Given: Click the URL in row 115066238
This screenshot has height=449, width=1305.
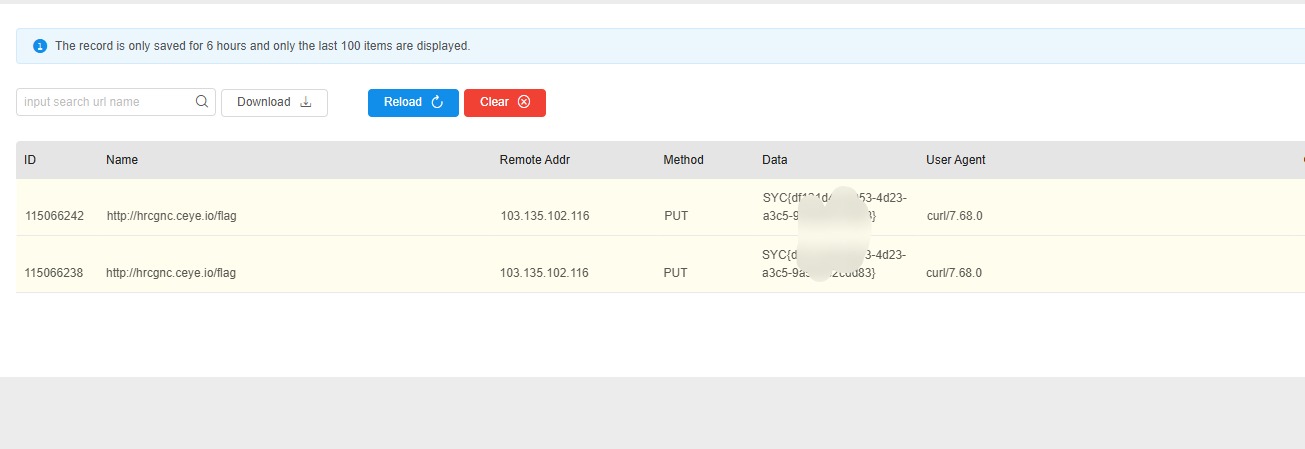Looking at the screenshot, I should pyautogui.click(x=171, y=273).
